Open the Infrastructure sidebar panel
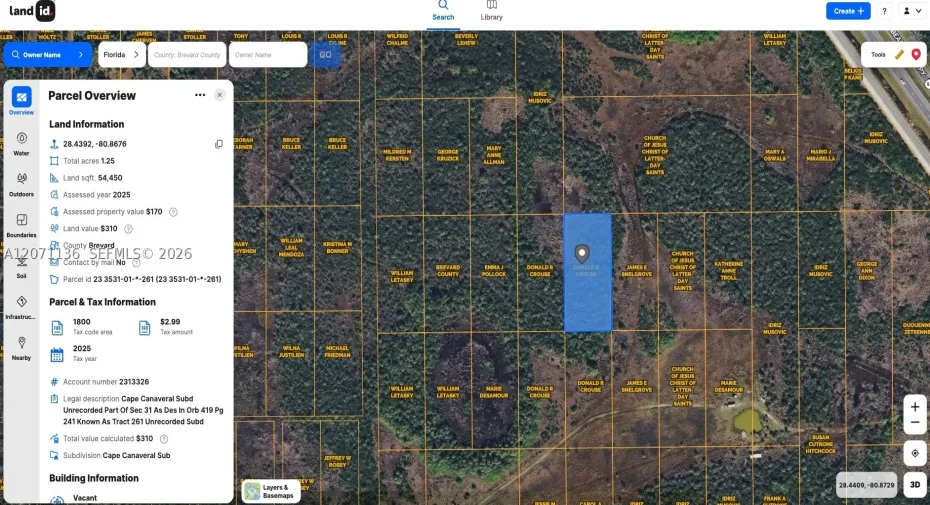930x505 pixels. click(x=21, y=308)
